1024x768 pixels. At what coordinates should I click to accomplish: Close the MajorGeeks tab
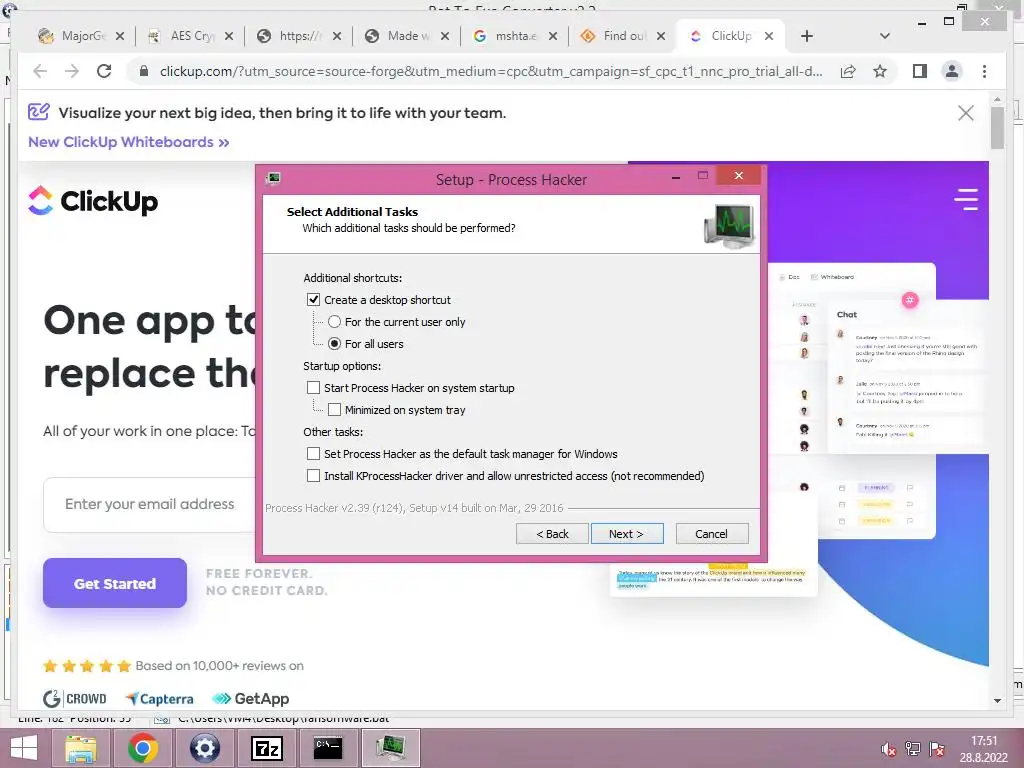click(120, 36)
